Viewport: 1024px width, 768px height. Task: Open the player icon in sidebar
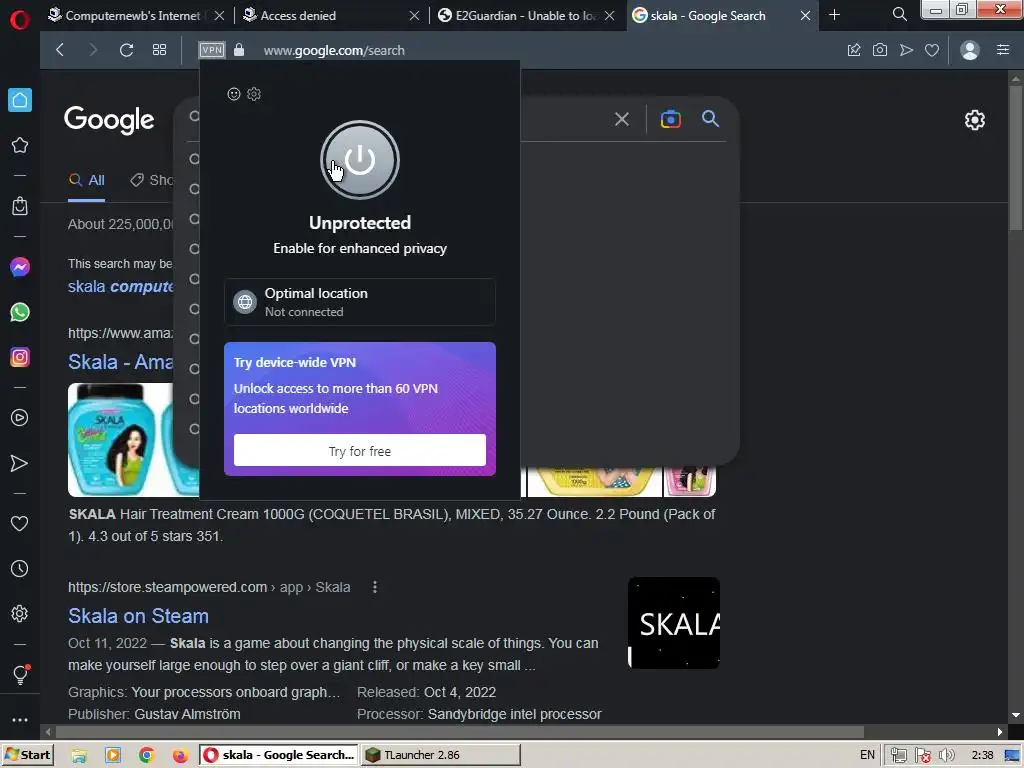click(x=20, y=418)
